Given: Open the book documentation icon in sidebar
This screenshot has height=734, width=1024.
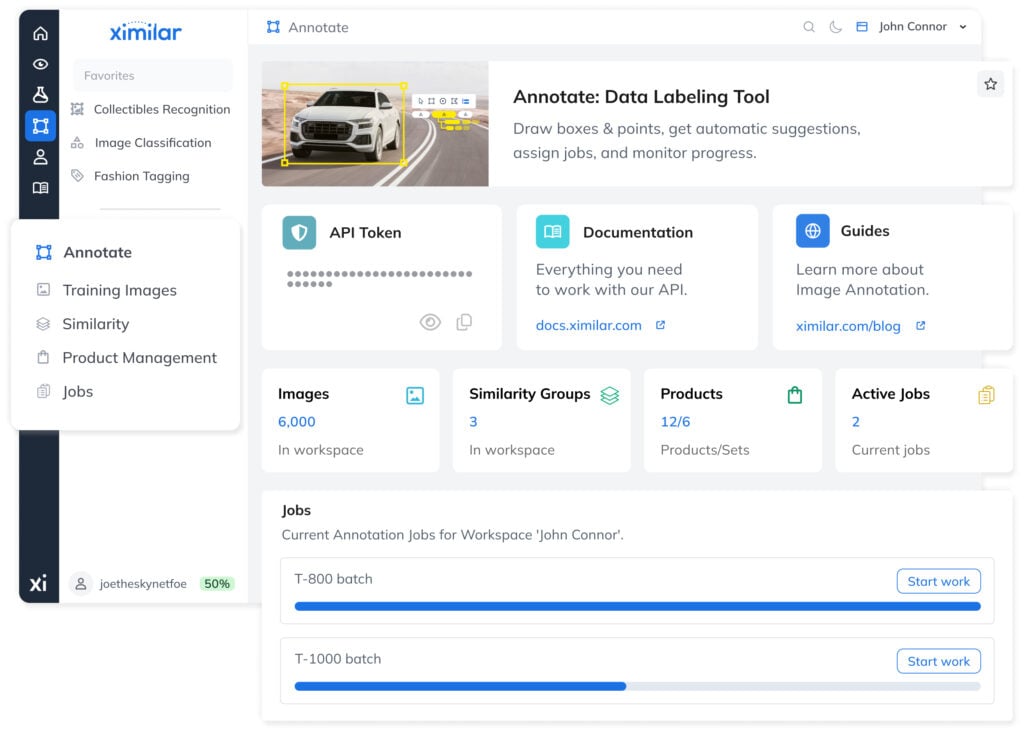Looking at the screenshot, I should point(40,188).
